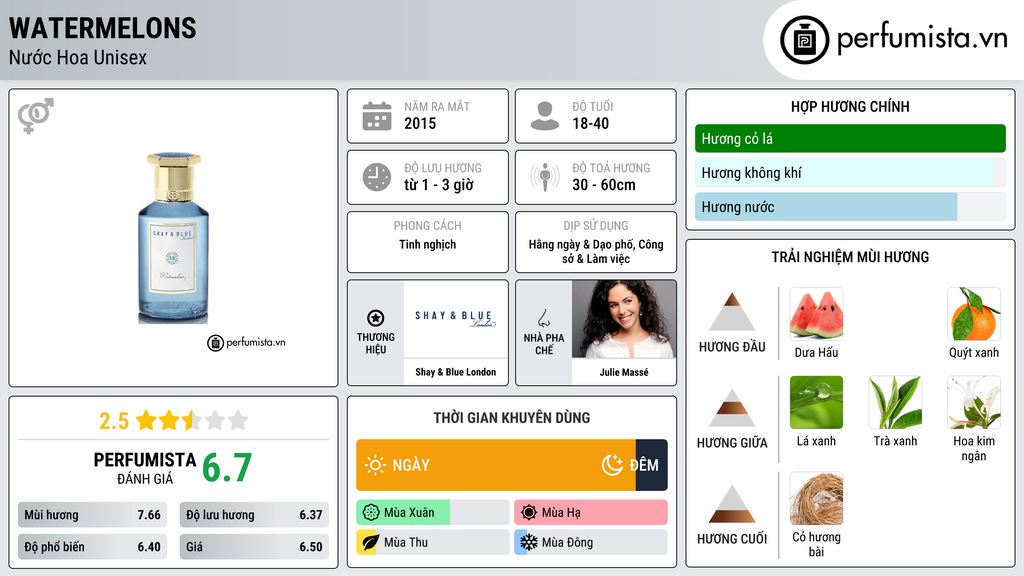This screenshot has width=1024, height=576.
Task: Click the Mùi hương 7.66 score bar
Action: pyautogui.click(x=93, y=515)
